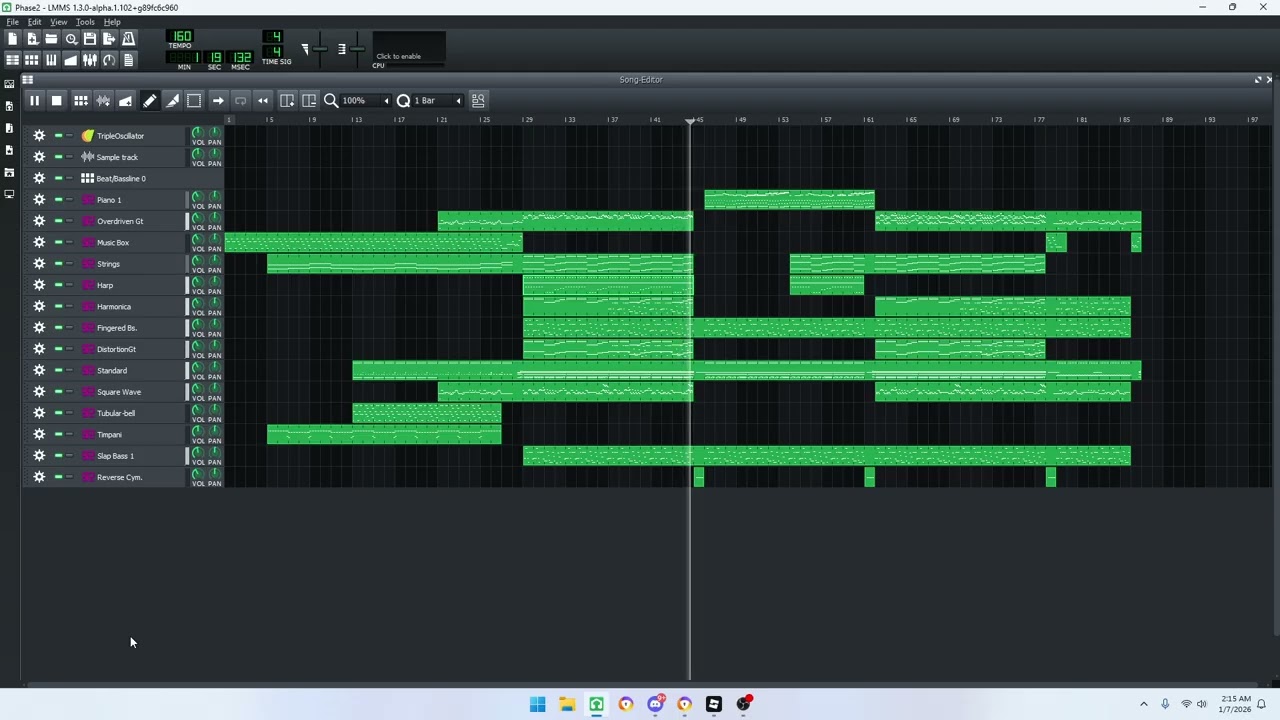Screen dimensions: 1280x720
Task: Open the gear menu for Standard track
Action: 39,370
